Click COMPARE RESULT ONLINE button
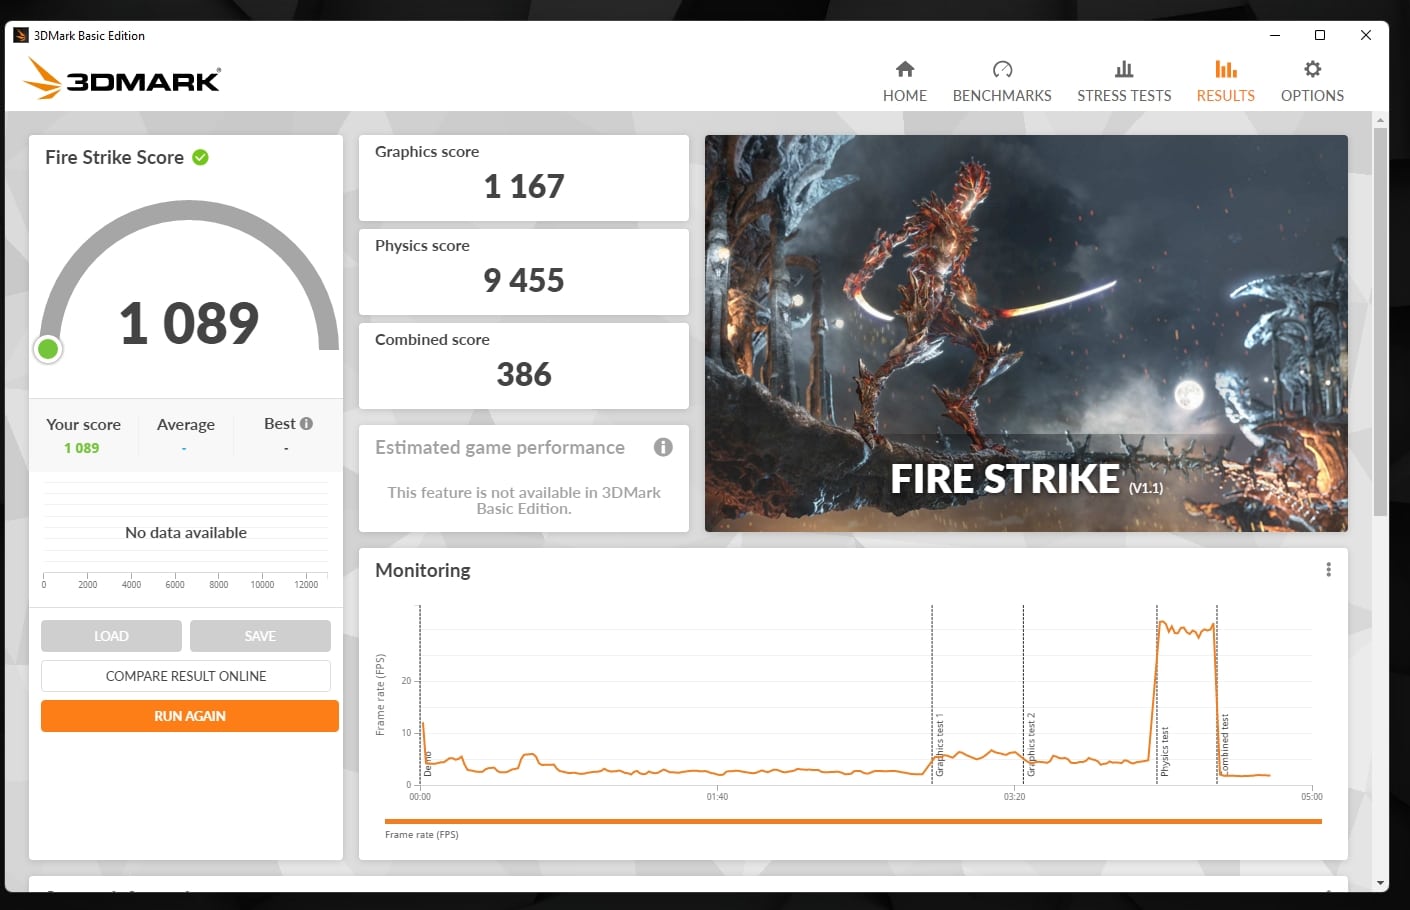This screenshot has width=1410, height=910. point(186,676)
